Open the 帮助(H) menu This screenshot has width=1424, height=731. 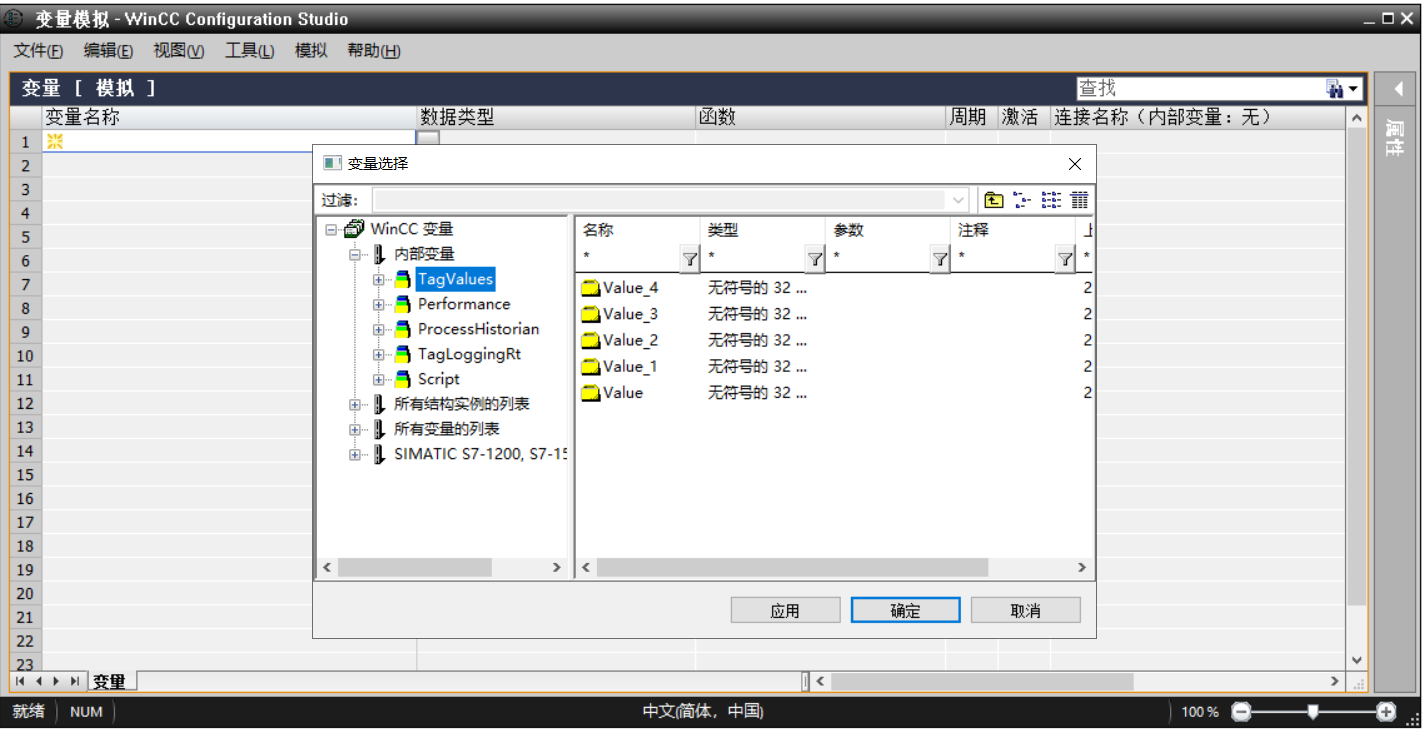[x=374, y=51]
